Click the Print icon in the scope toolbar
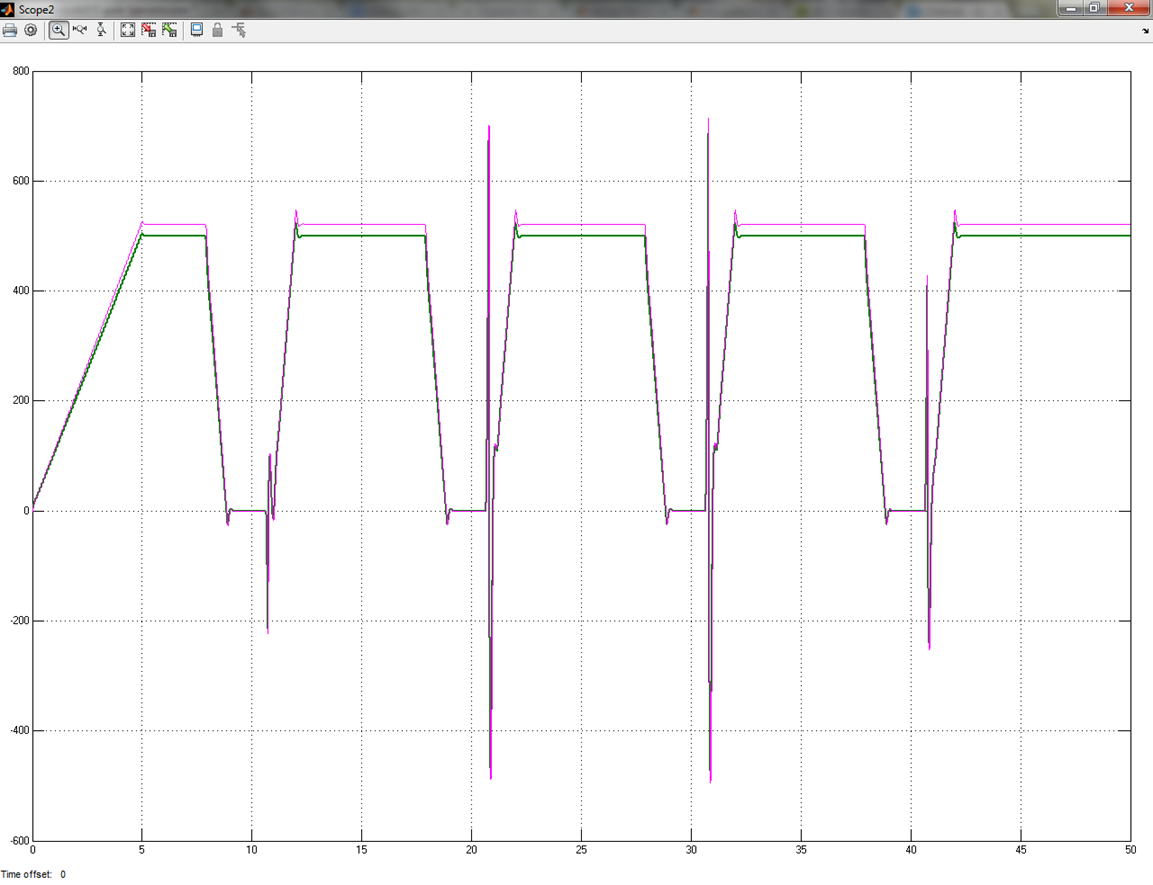The height and width of the screenshot is (885, 1153). coord(10,30)
